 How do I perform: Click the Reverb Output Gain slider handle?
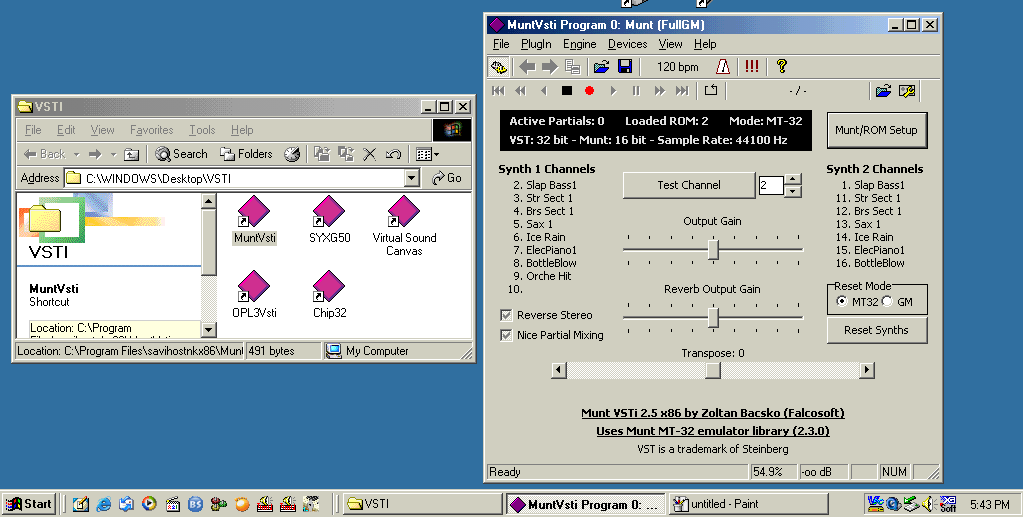(713, 317)
